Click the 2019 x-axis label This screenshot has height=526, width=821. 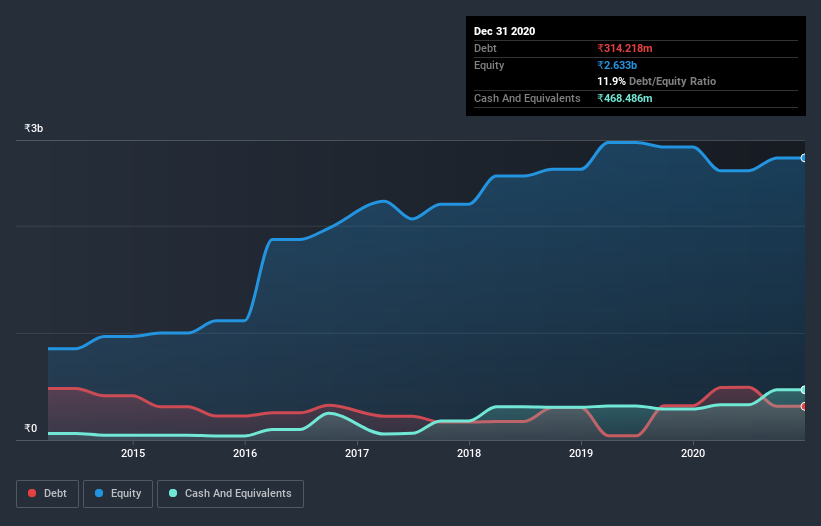click(581, 453)
